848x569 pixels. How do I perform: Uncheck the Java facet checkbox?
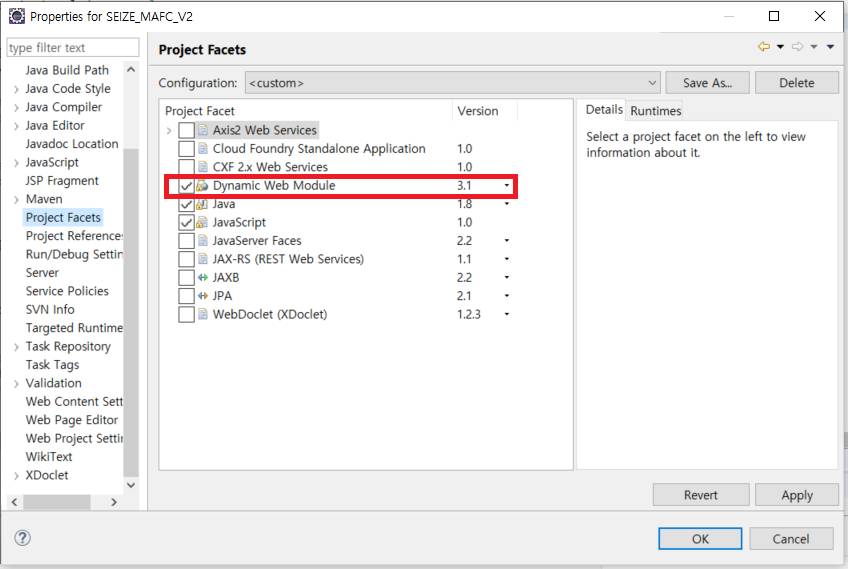point(187,204)
